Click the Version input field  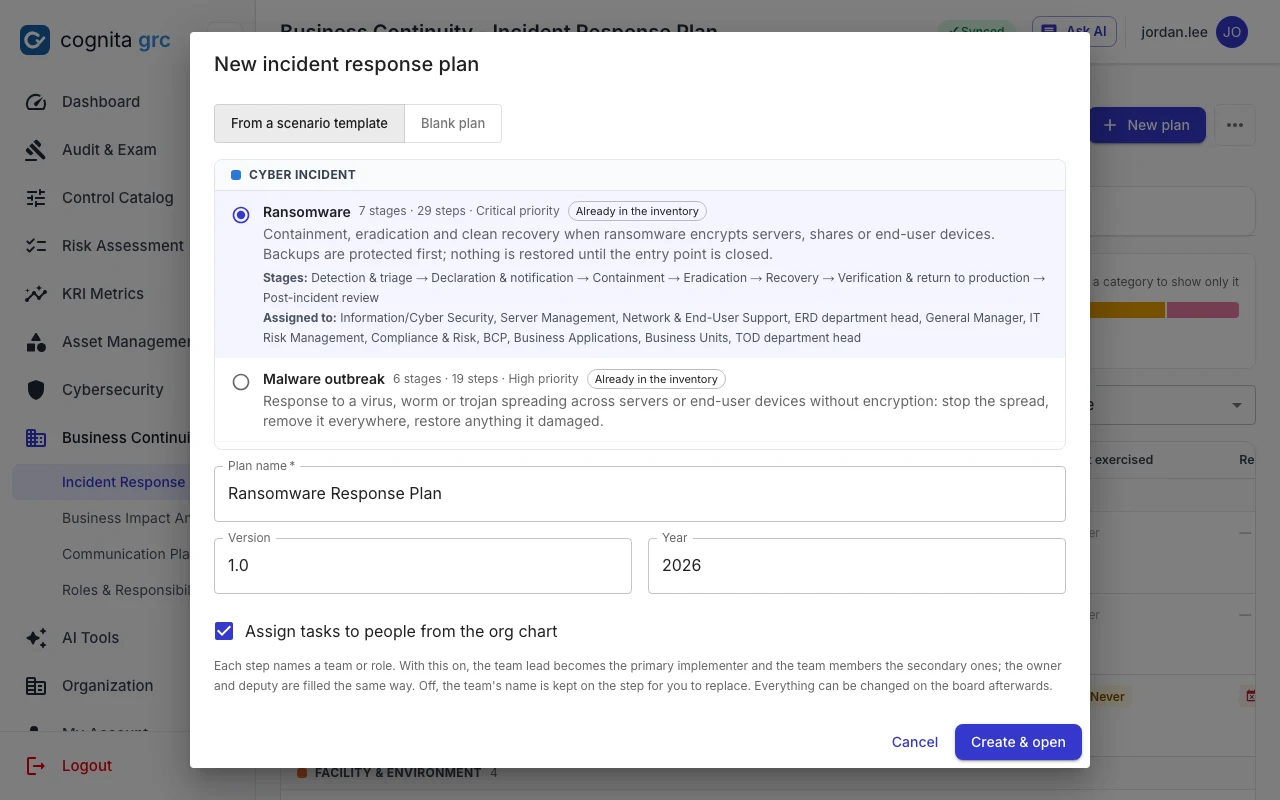[423, 565]
